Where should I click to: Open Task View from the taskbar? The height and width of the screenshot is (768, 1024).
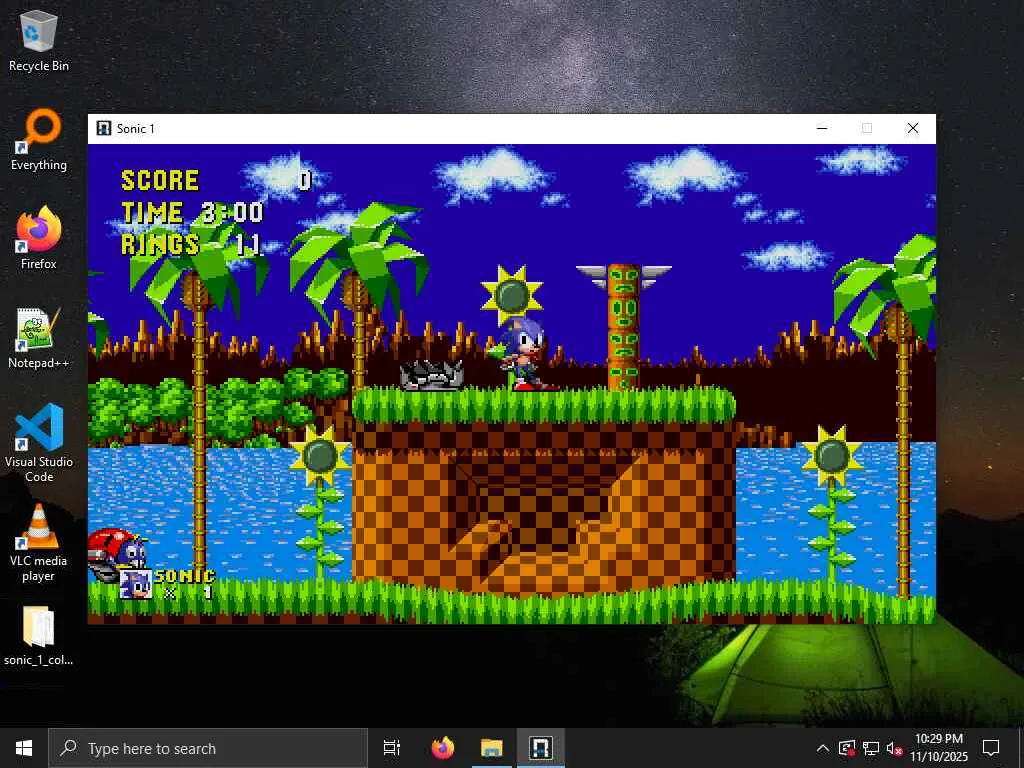391,748
